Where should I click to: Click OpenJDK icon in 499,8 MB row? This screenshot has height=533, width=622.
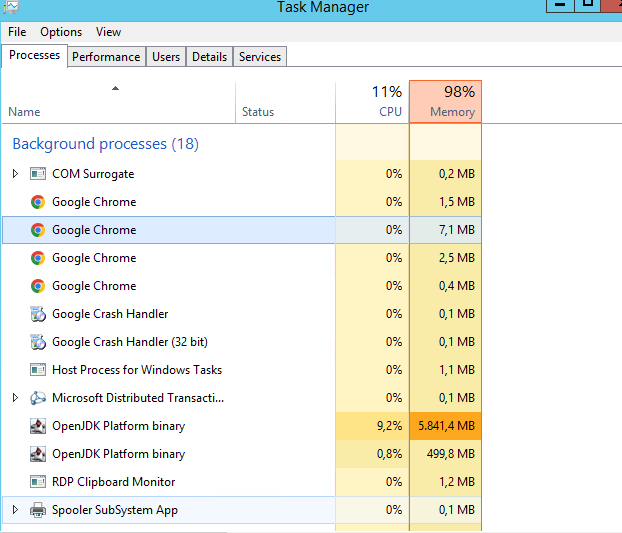coord(38,454)
